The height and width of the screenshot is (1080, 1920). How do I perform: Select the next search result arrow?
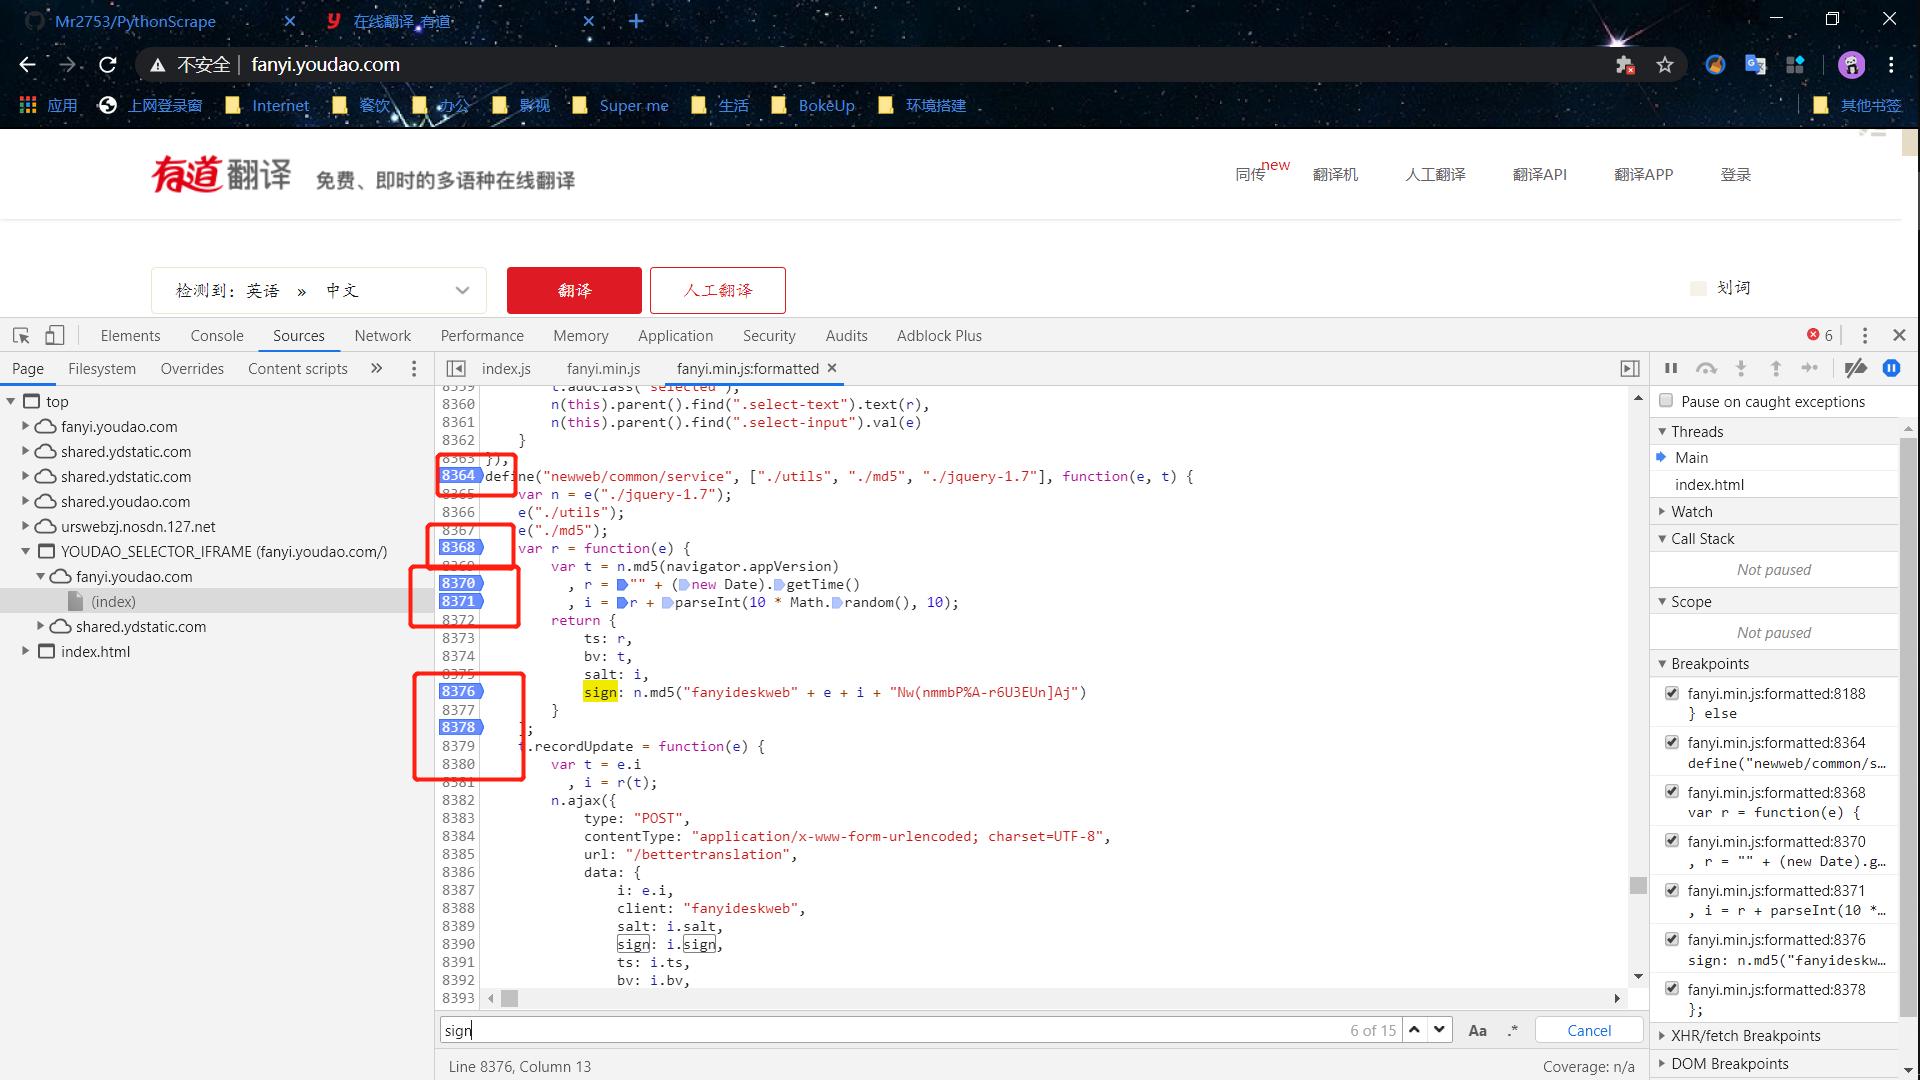click(1440, 1030)
